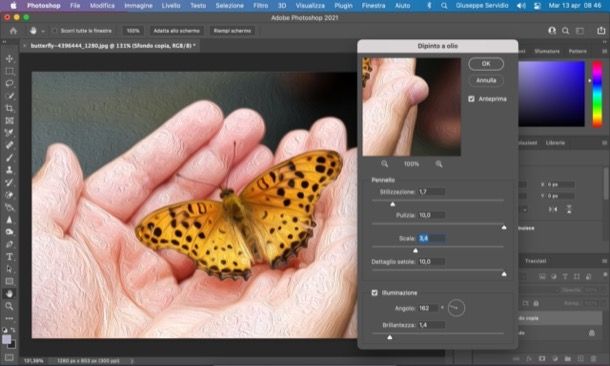Open the Photoshop search icon
The width and height of the screenshot is (610, 366).
coord(566,31)
